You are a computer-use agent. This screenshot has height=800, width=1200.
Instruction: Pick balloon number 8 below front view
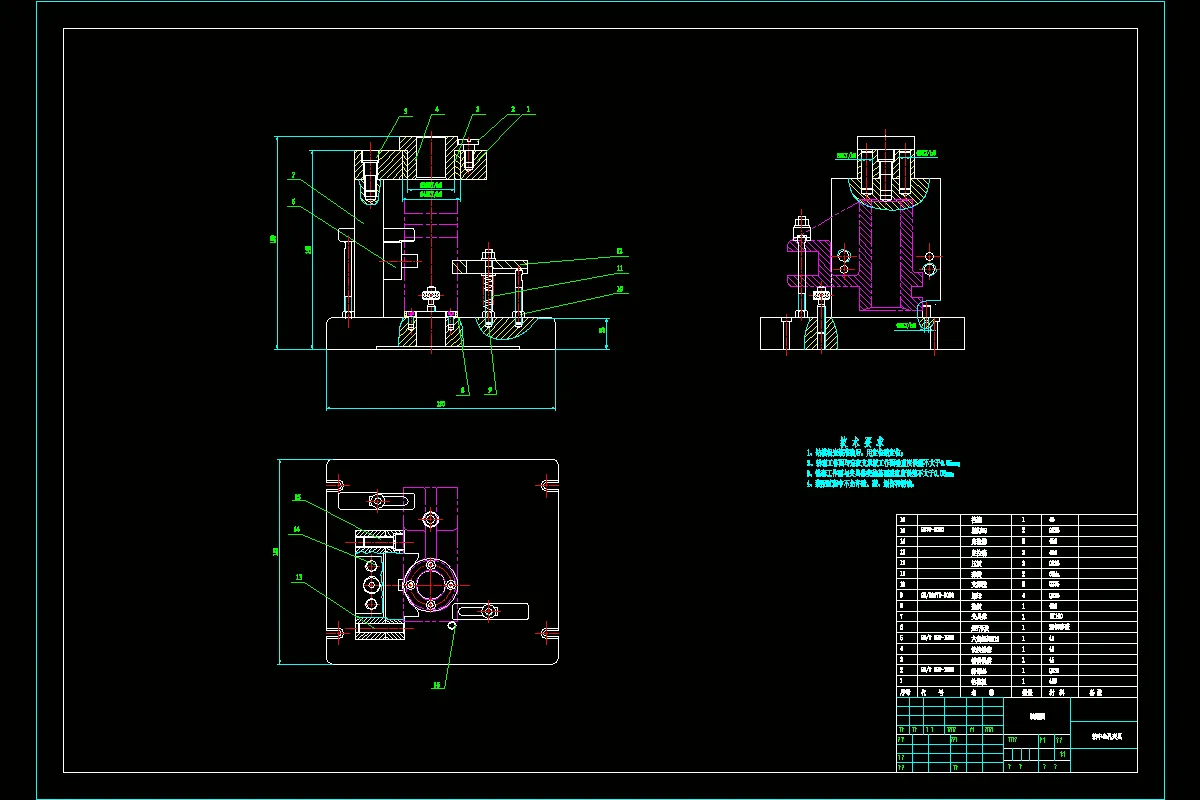pos(463,390)
